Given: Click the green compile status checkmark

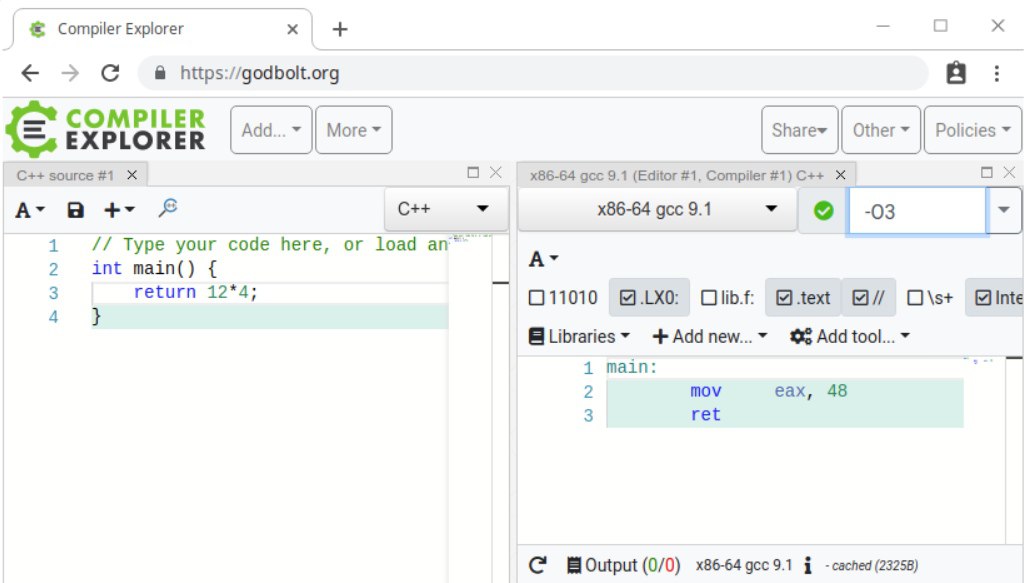Looking at the screenshot, I should point(824,210).
